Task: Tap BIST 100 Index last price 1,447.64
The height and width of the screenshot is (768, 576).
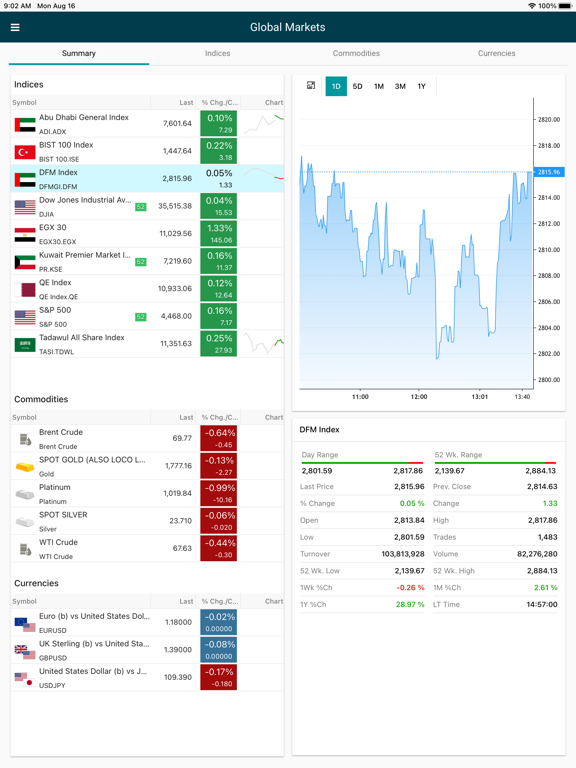Action: [177, 151]
